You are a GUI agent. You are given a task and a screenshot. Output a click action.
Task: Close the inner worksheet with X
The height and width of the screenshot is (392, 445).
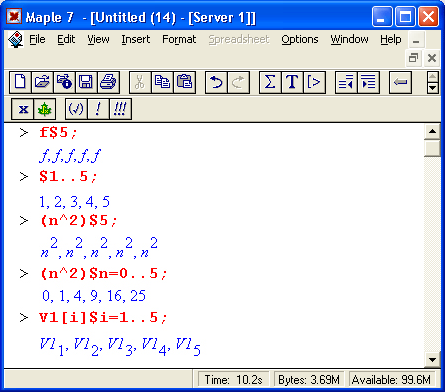tap(432, 58)
